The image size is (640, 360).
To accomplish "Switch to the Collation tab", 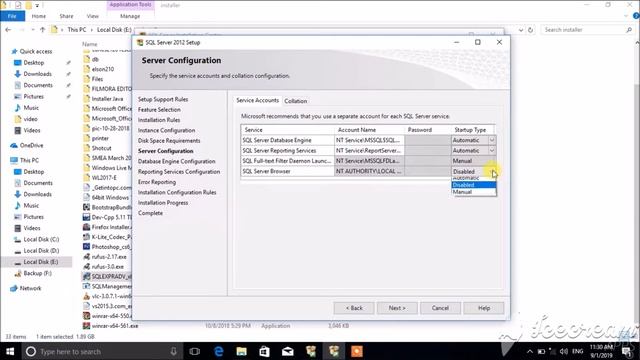I will [296, 101].
